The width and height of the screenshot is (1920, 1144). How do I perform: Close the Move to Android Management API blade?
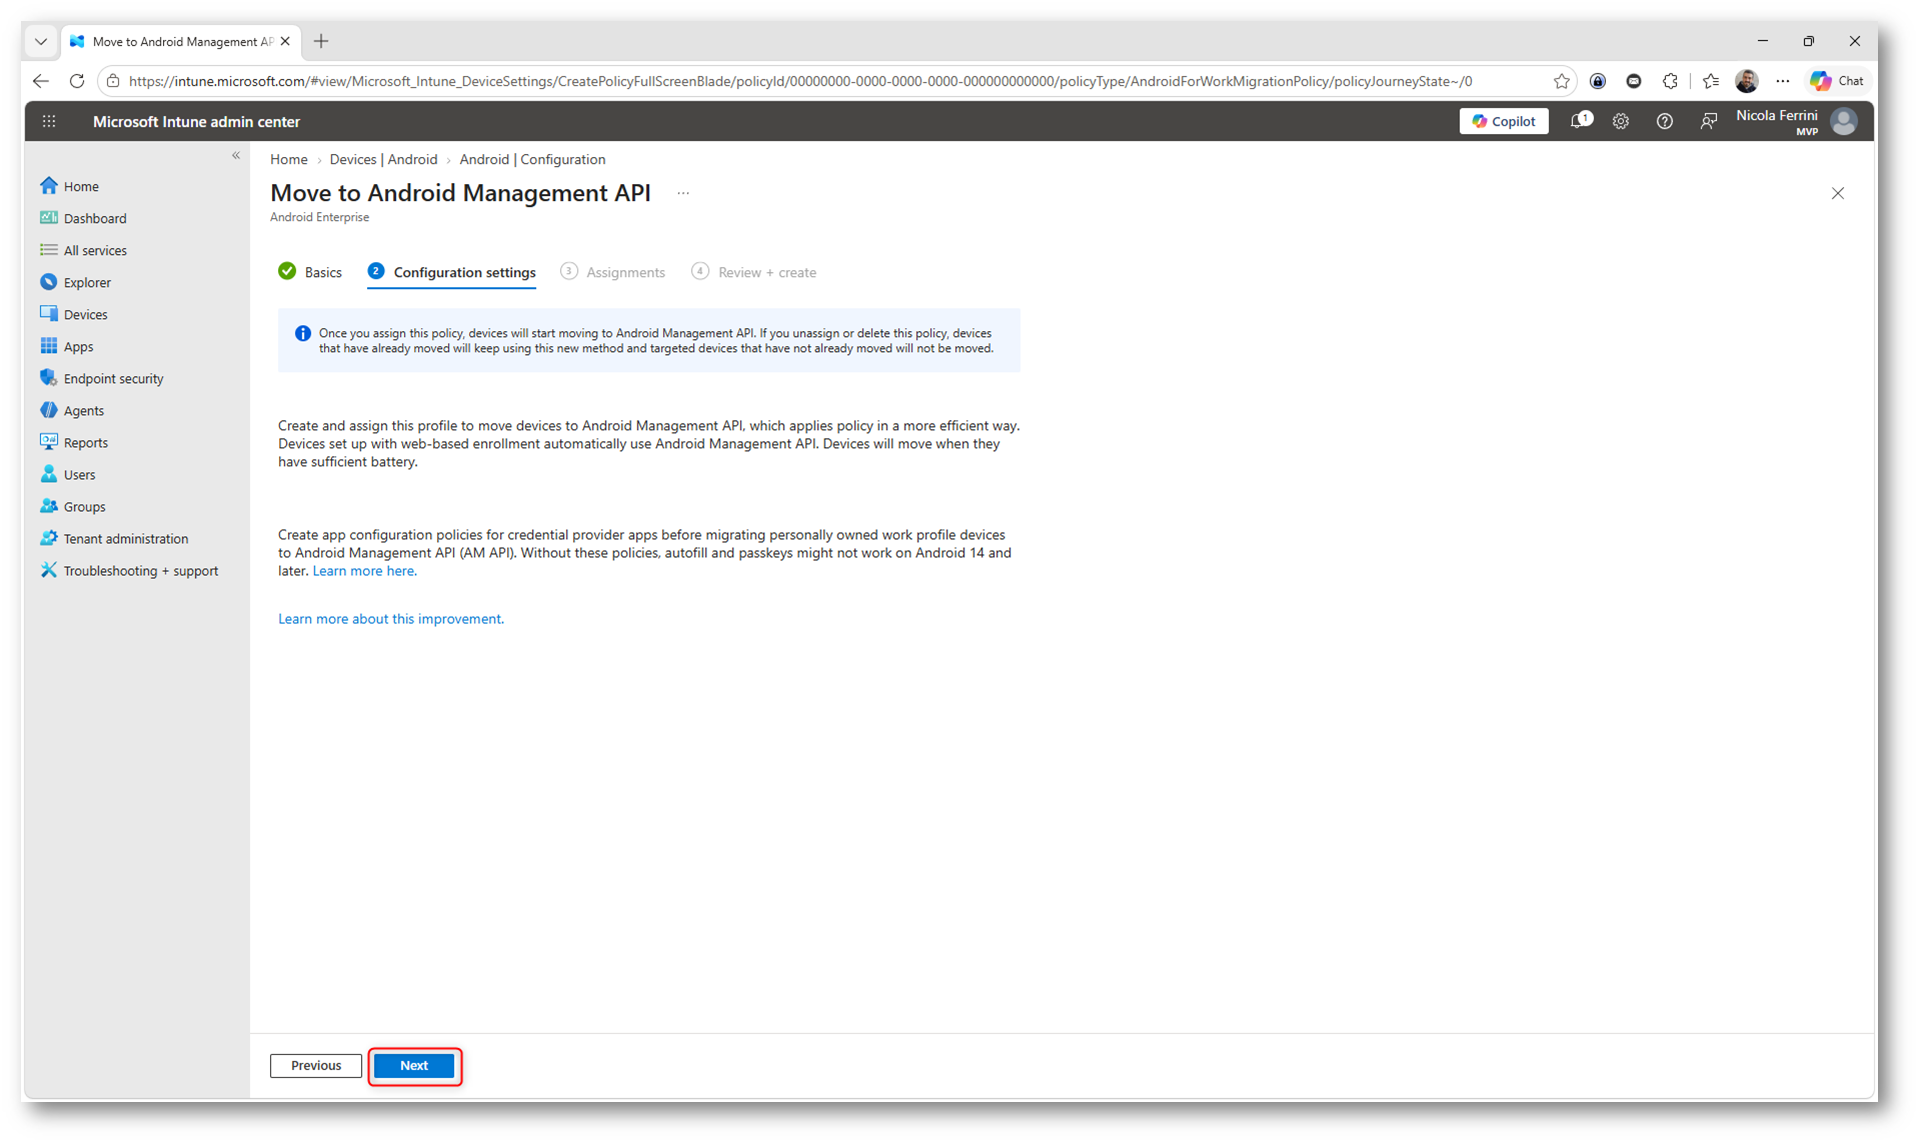[x=1838, y=193]
